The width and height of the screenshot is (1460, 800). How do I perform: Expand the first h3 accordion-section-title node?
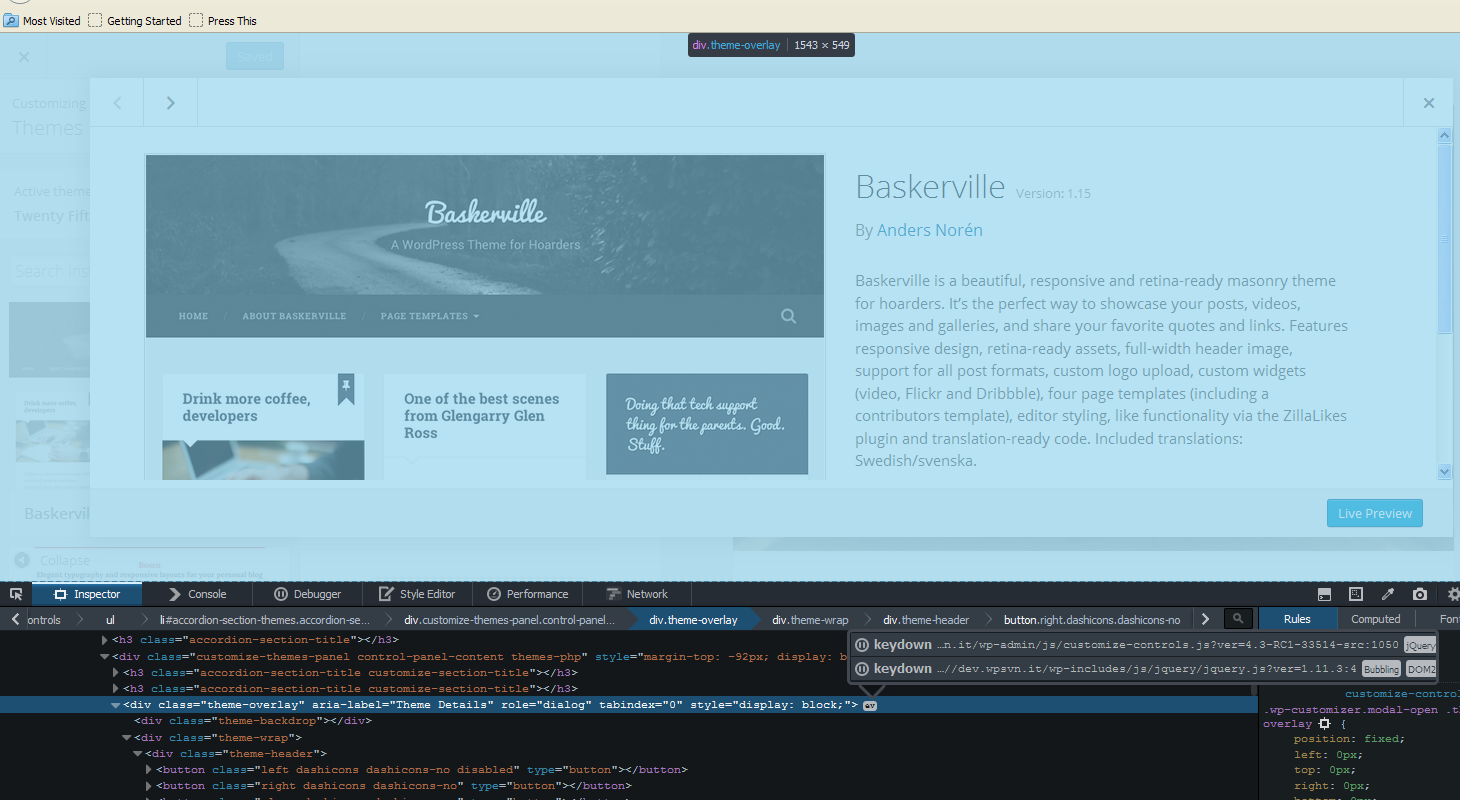tap(105, 640)
